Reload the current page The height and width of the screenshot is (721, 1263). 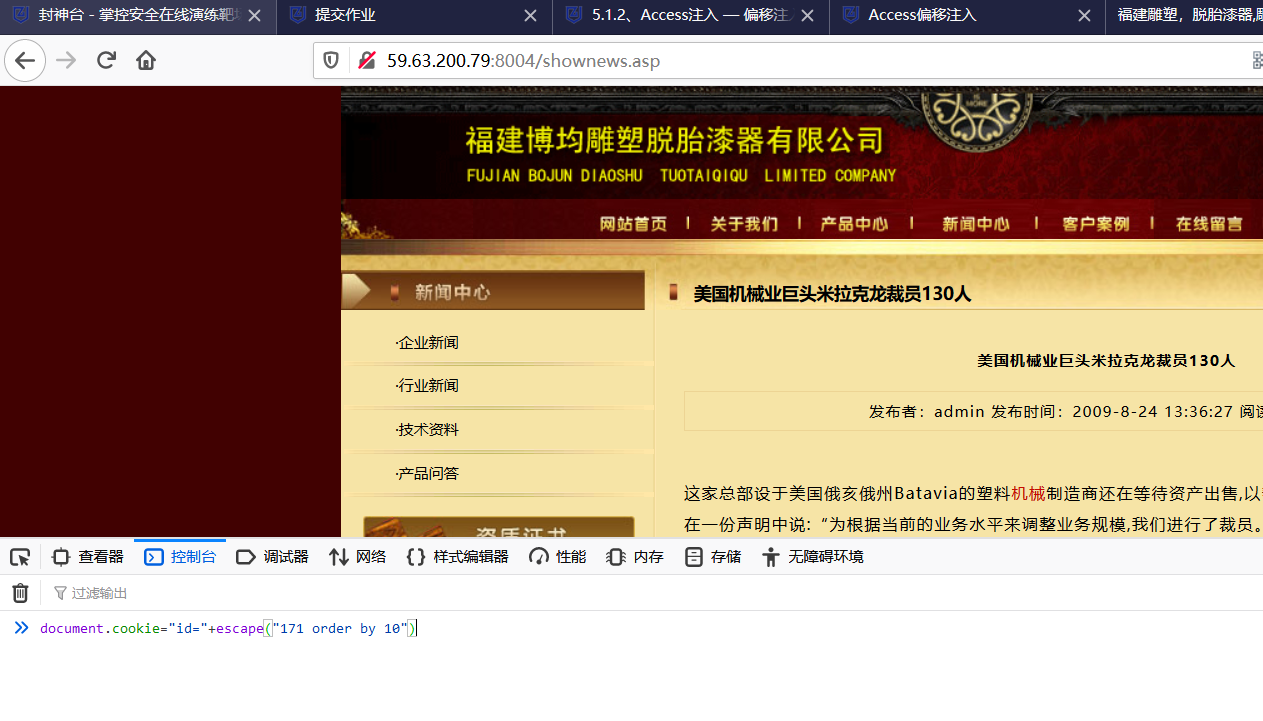click(106, 61)
